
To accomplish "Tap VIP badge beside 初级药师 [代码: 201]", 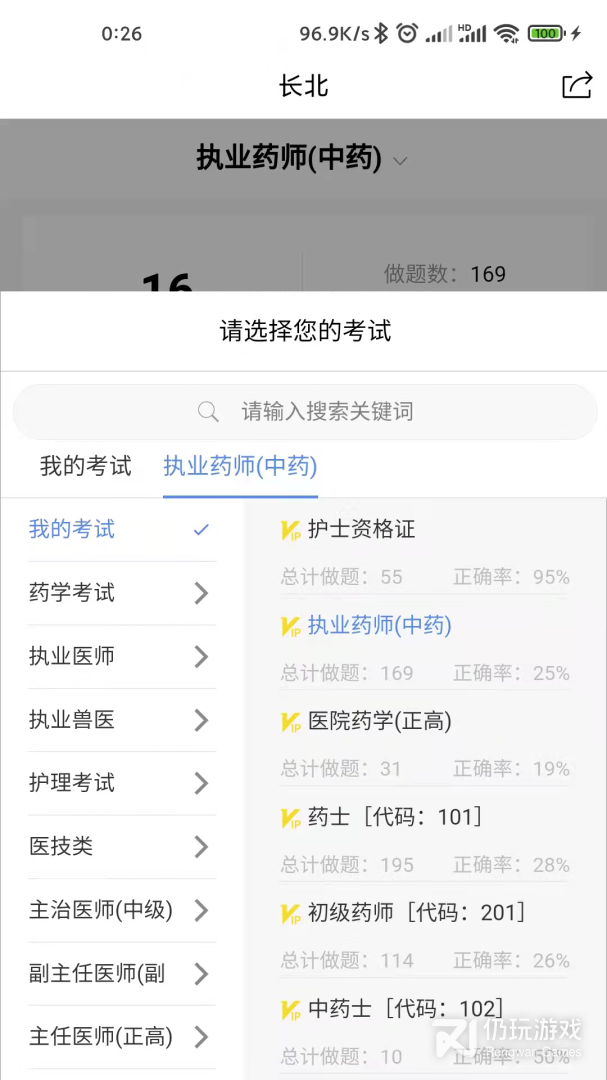I will point(291,913).
